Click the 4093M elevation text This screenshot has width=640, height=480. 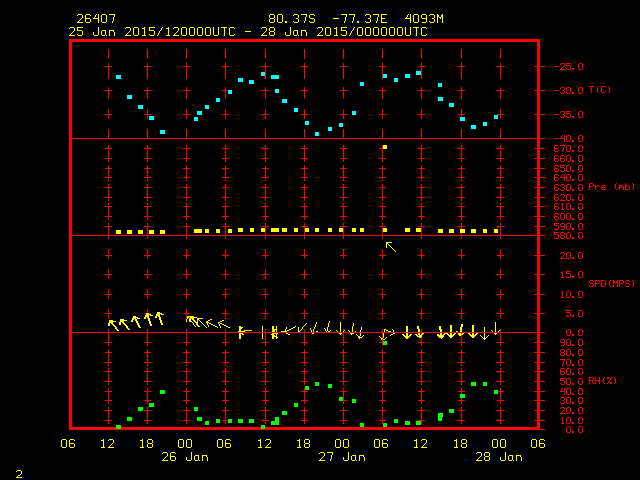click(x=423, y=19)
